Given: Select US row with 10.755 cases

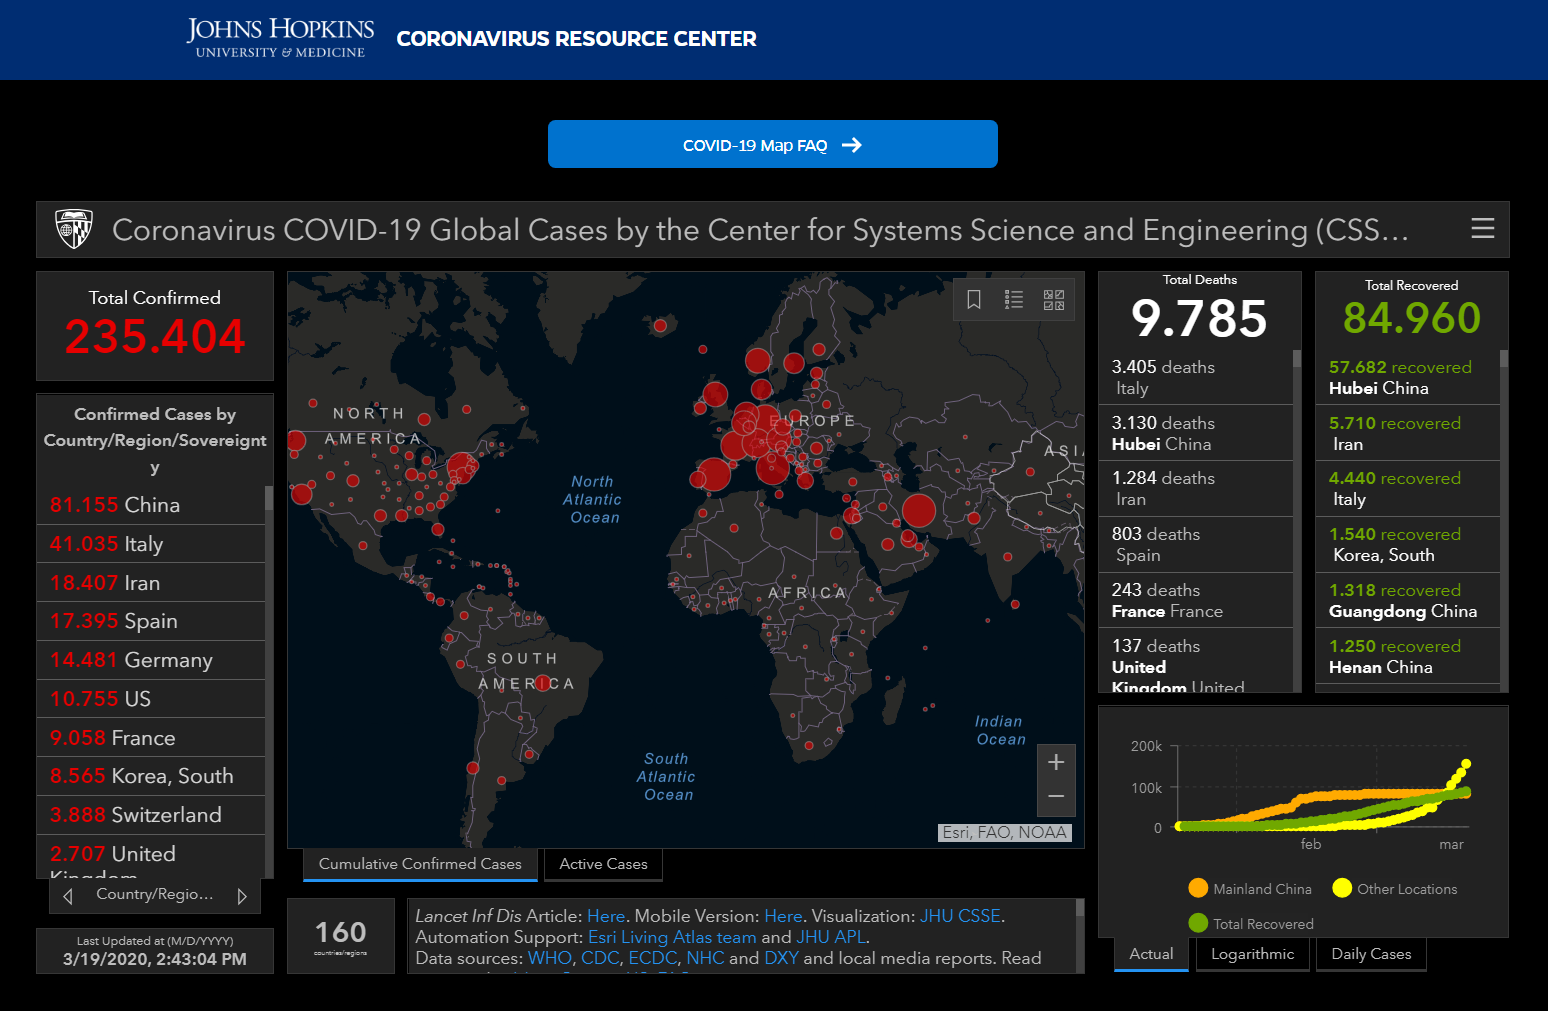Looking at the screenshot, I should pos(151,699).
